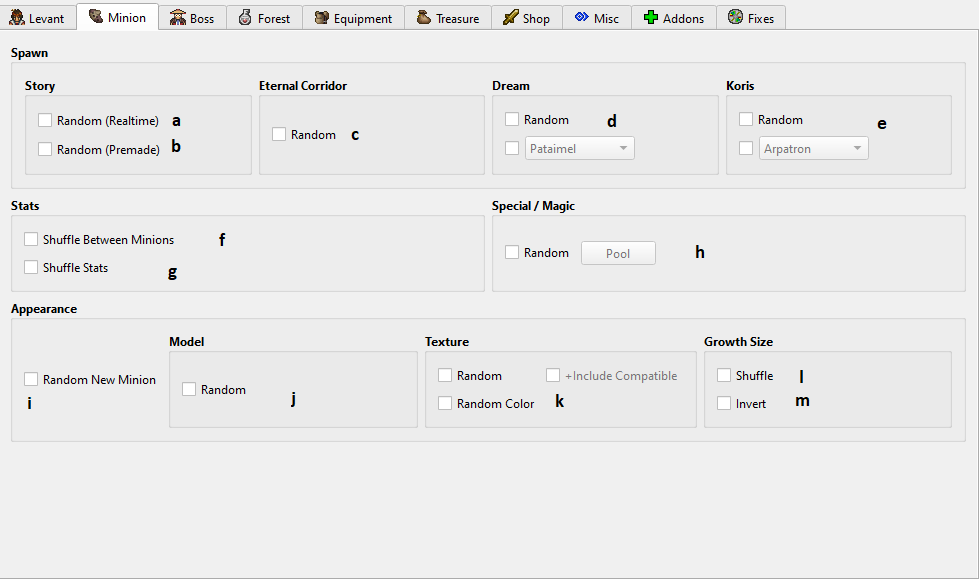Open the Arpatron dropdown
Viewport: 979px width, 579px height.
coord(814,148)
